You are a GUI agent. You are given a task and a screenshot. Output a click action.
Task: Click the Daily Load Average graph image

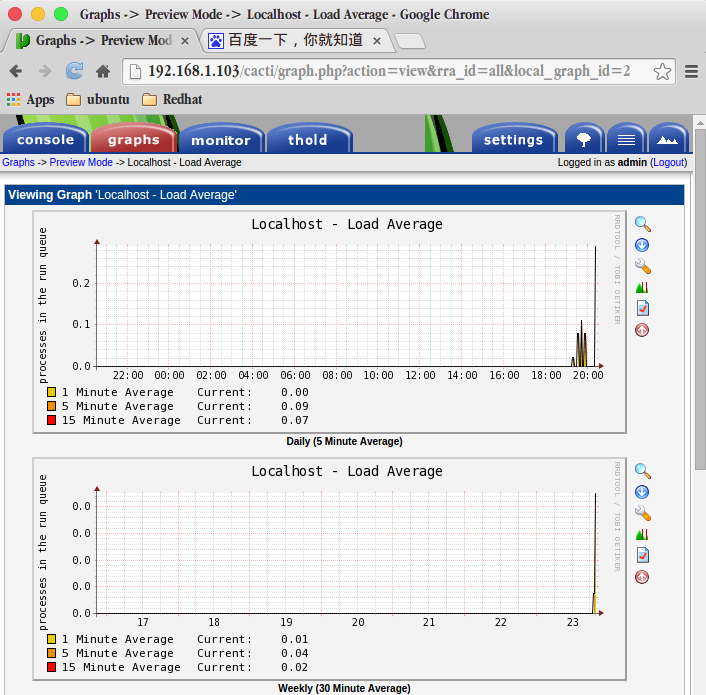click(x=330, y=322)
